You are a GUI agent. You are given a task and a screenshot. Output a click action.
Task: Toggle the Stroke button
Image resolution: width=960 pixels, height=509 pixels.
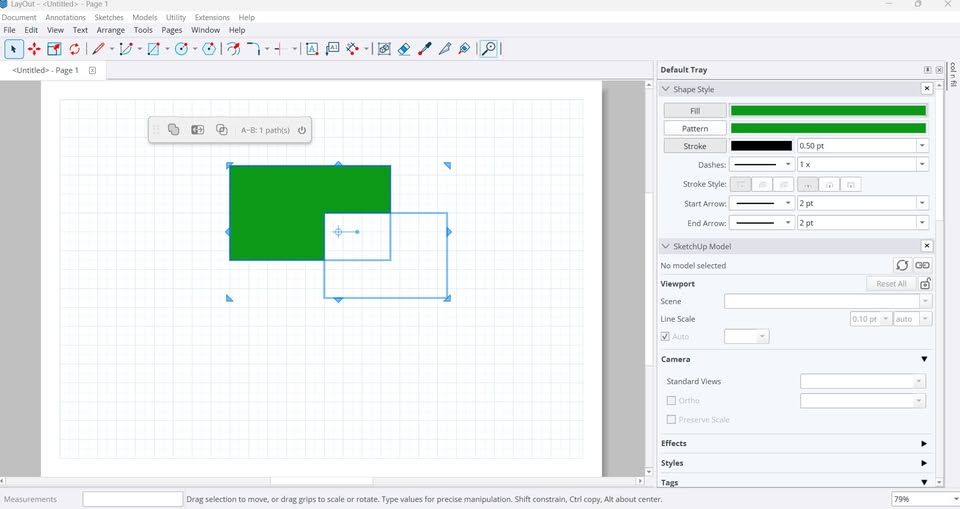(695, 147)
